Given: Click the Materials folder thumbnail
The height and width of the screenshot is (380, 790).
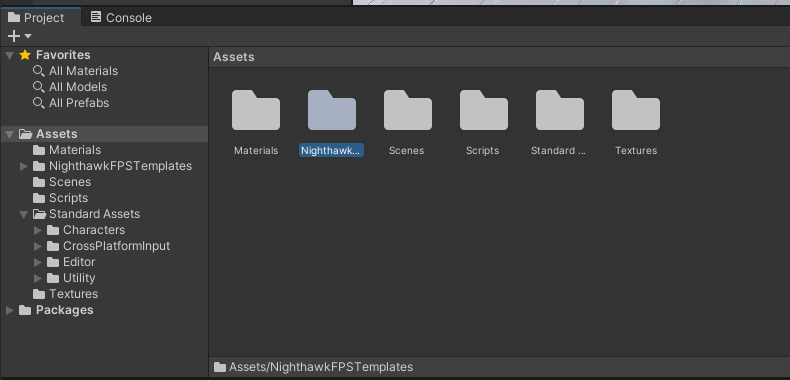Looking at the screenshot, I should (x=256, y=110).
